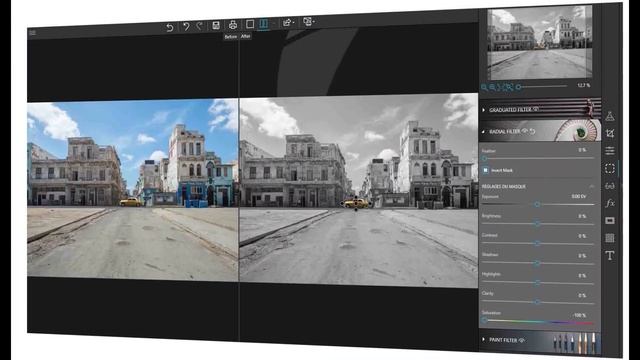Select the split before/after view icon
Viewport: 640px width, 360px height.
264,23
